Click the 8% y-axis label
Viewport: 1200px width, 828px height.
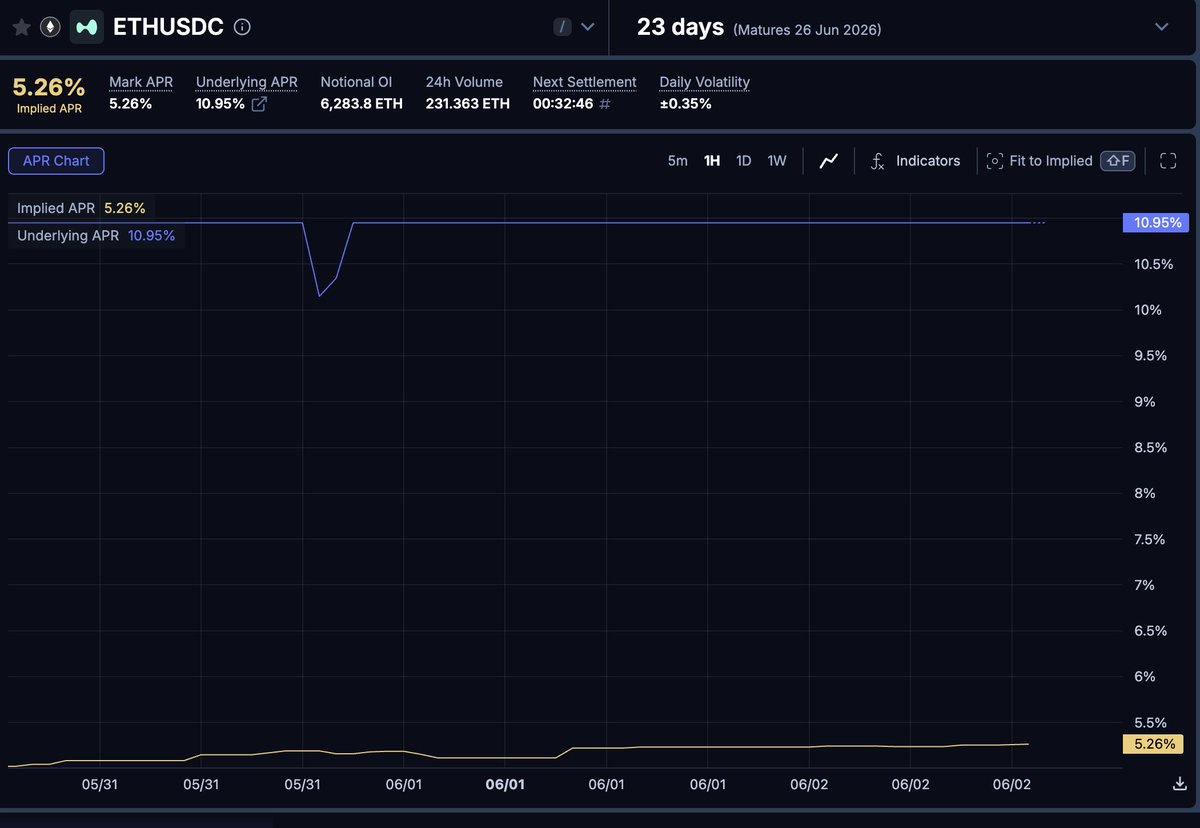(1146, 493)
